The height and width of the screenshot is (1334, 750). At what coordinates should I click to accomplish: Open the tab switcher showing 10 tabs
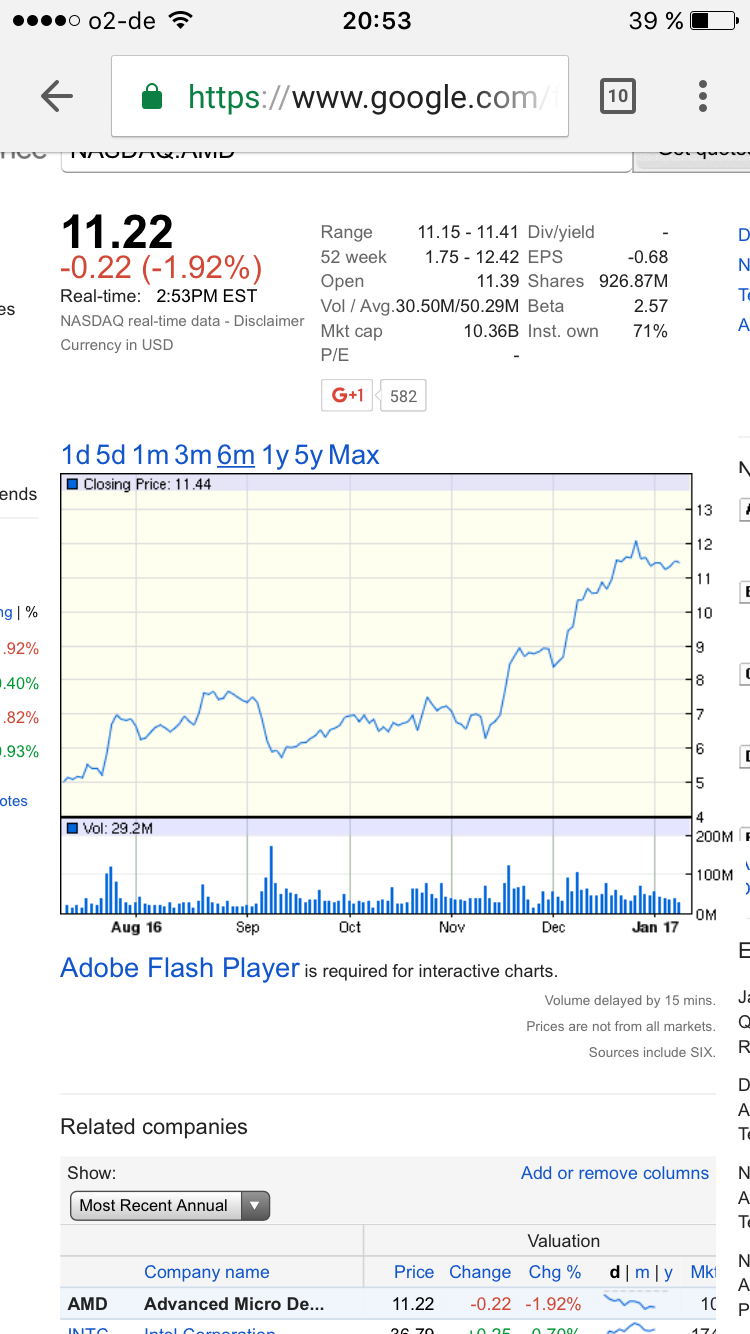pos(618,96)
